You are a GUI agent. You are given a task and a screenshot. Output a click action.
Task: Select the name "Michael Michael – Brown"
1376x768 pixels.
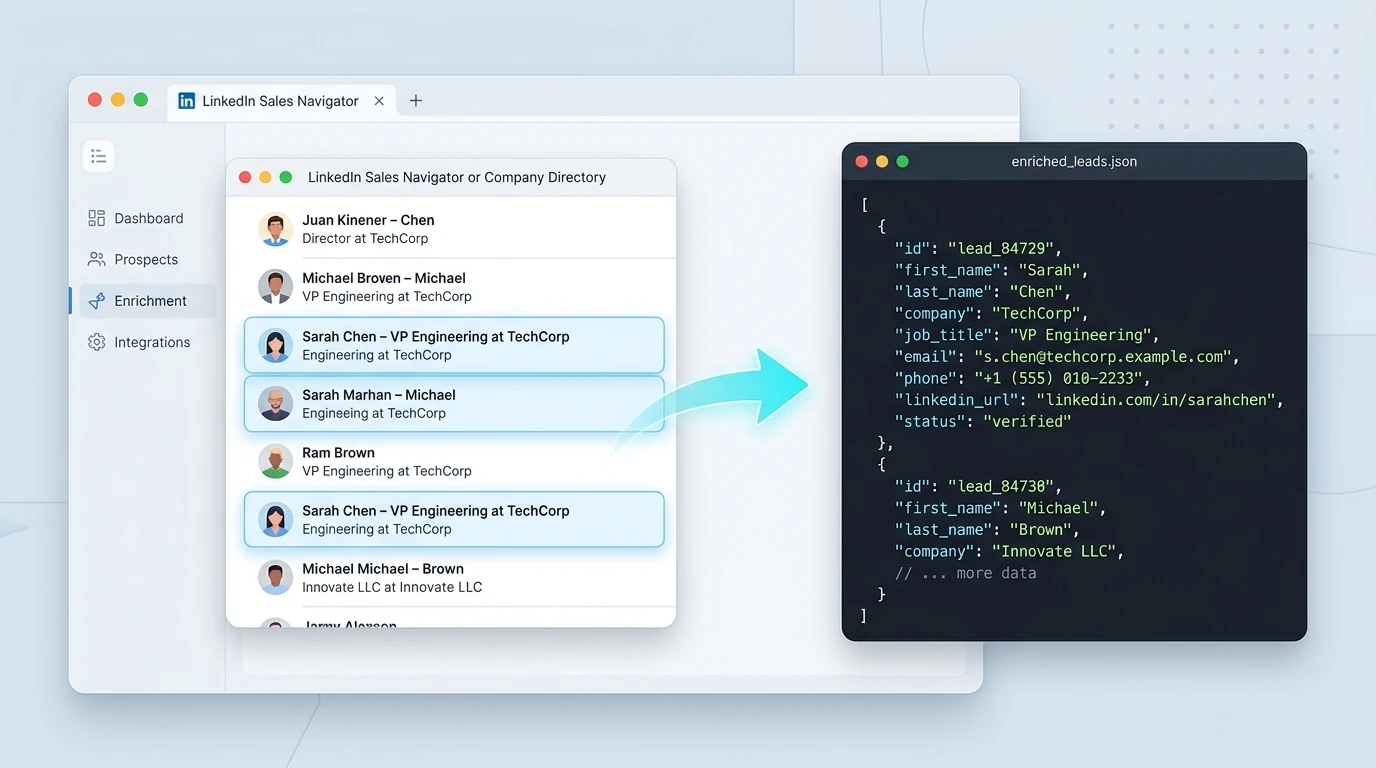[383, 569]
